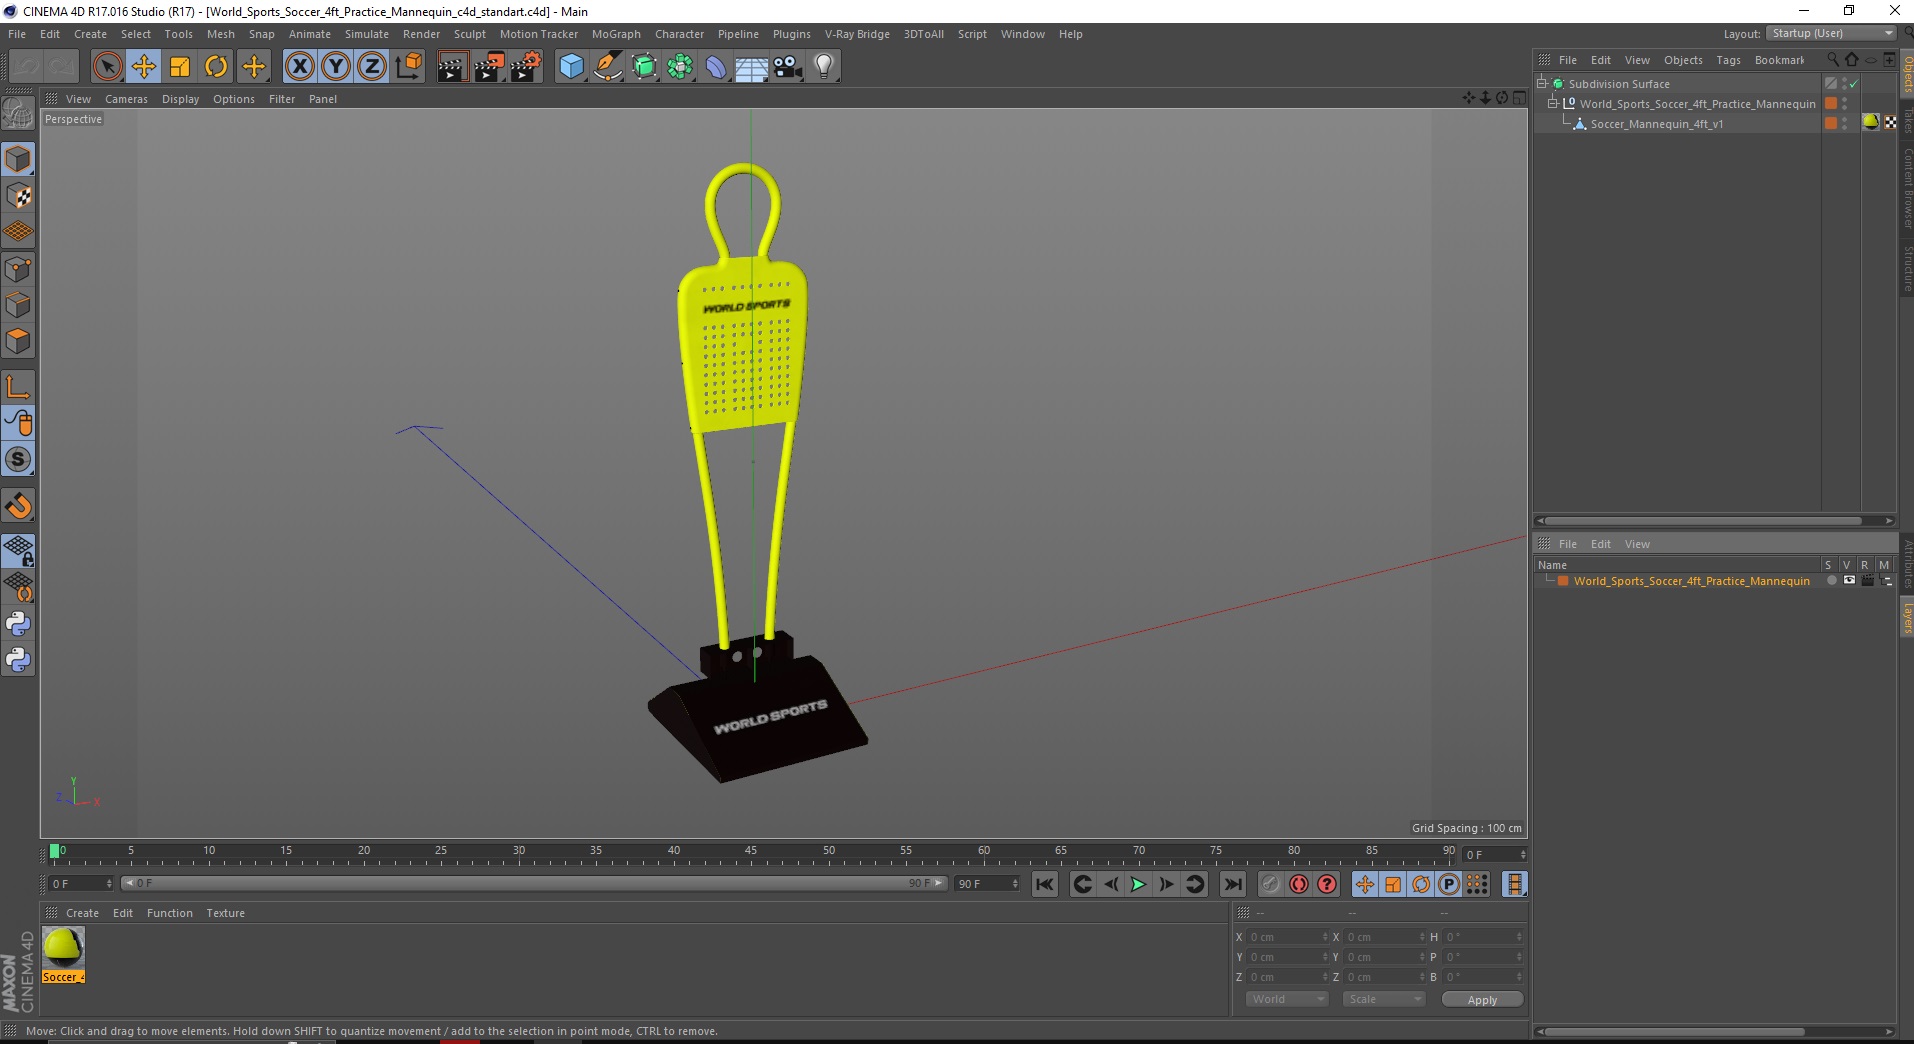
Task: Open the Tags menu in Object Manager
Action: [x=1728, y=60]
